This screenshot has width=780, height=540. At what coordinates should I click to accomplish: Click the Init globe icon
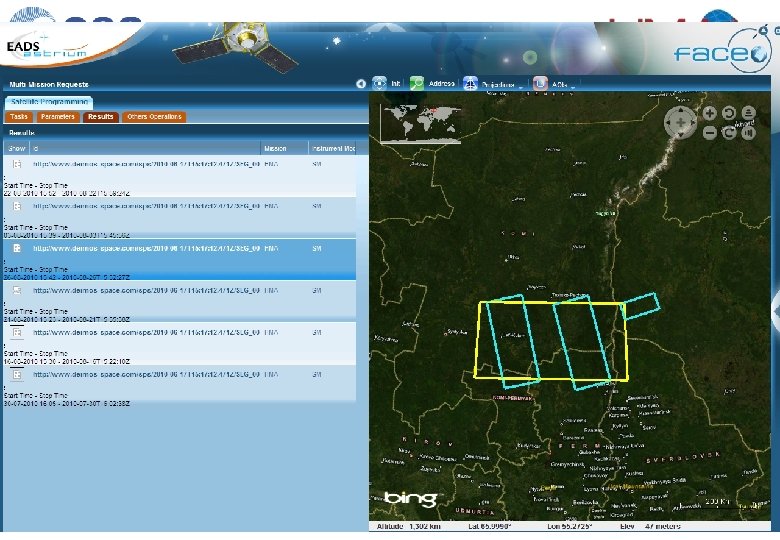[x=379, y=84]
